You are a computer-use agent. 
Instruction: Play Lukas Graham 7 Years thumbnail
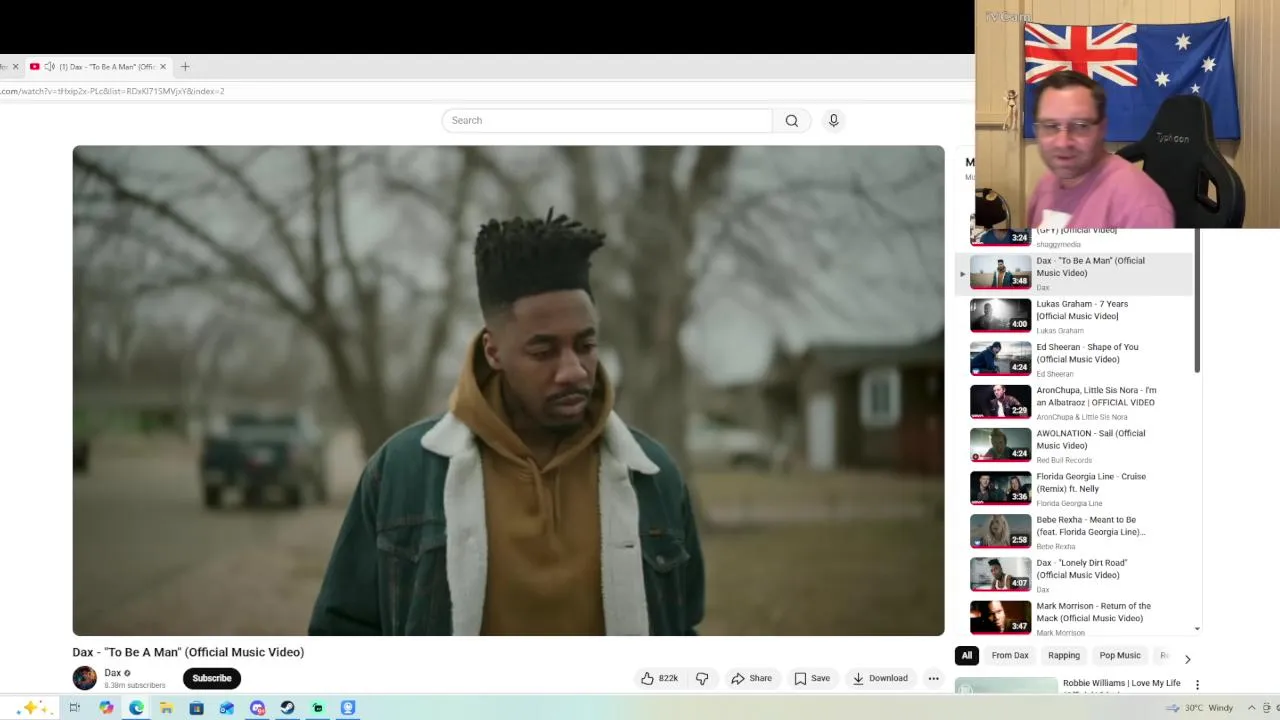1000,315
